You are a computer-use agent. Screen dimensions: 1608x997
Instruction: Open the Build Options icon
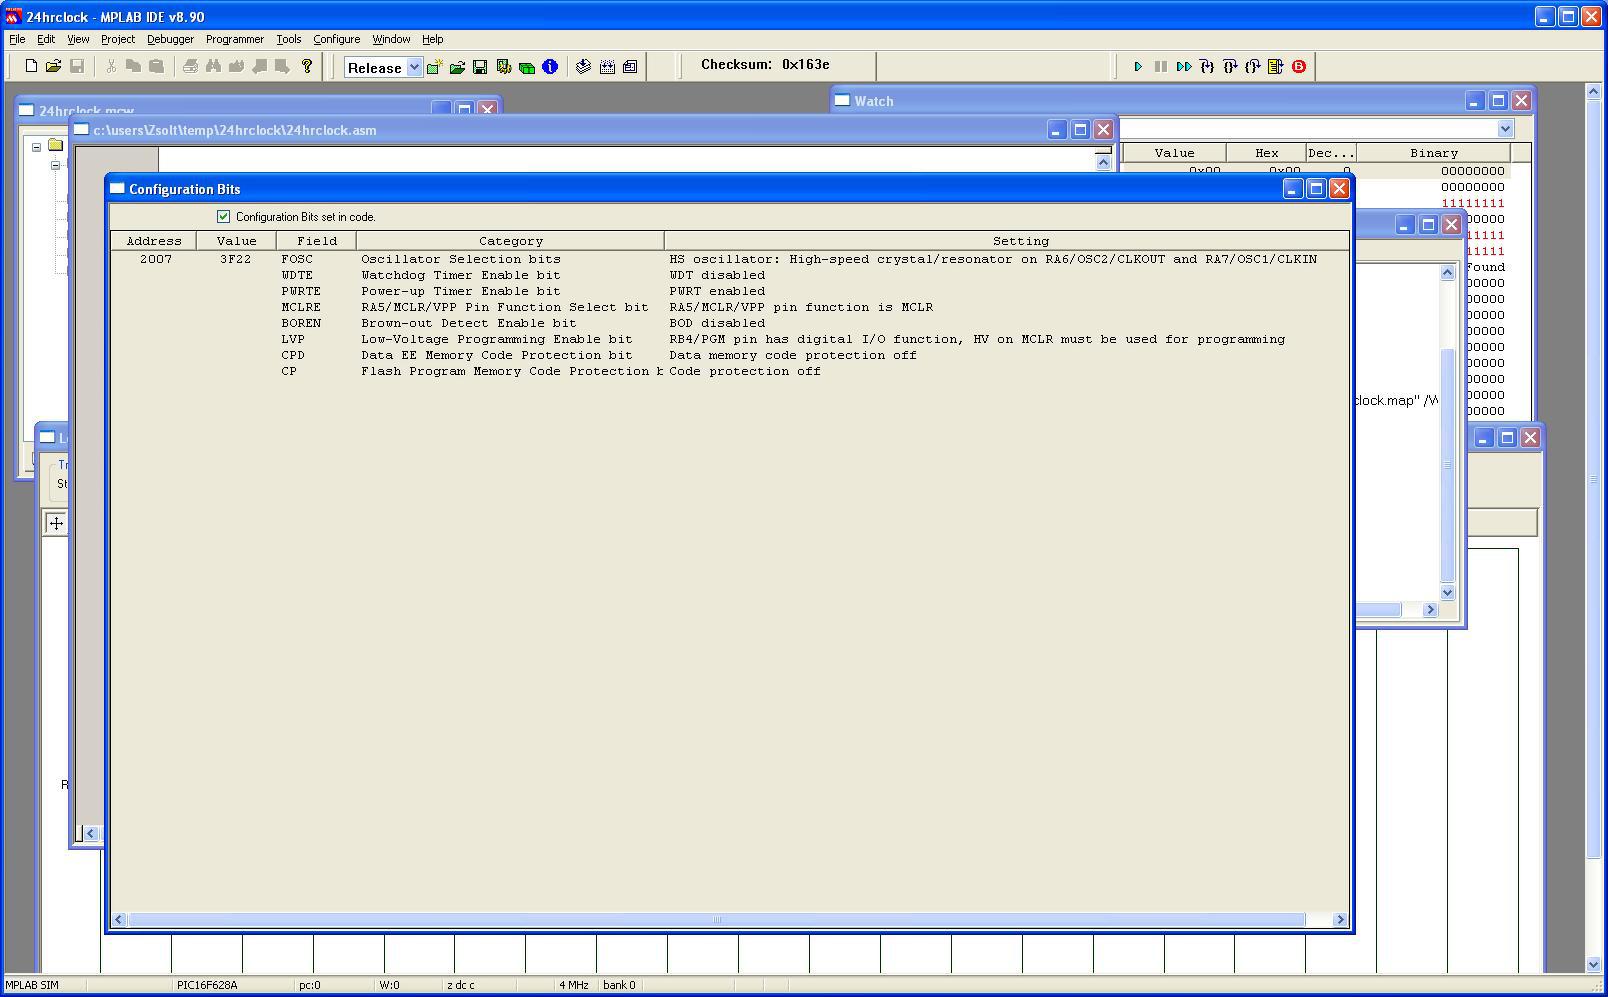503,67
